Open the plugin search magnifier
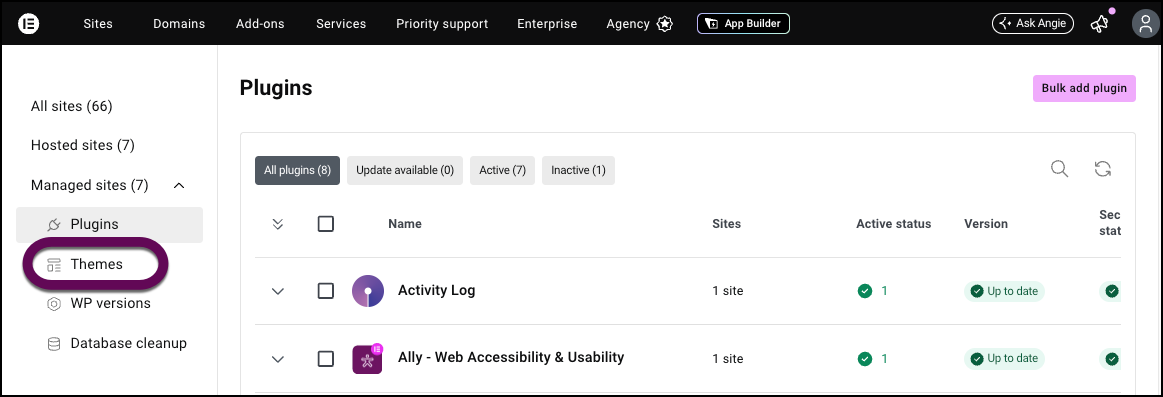Viewport: 1163px width, 397px height. click(x=1059, y=169)
